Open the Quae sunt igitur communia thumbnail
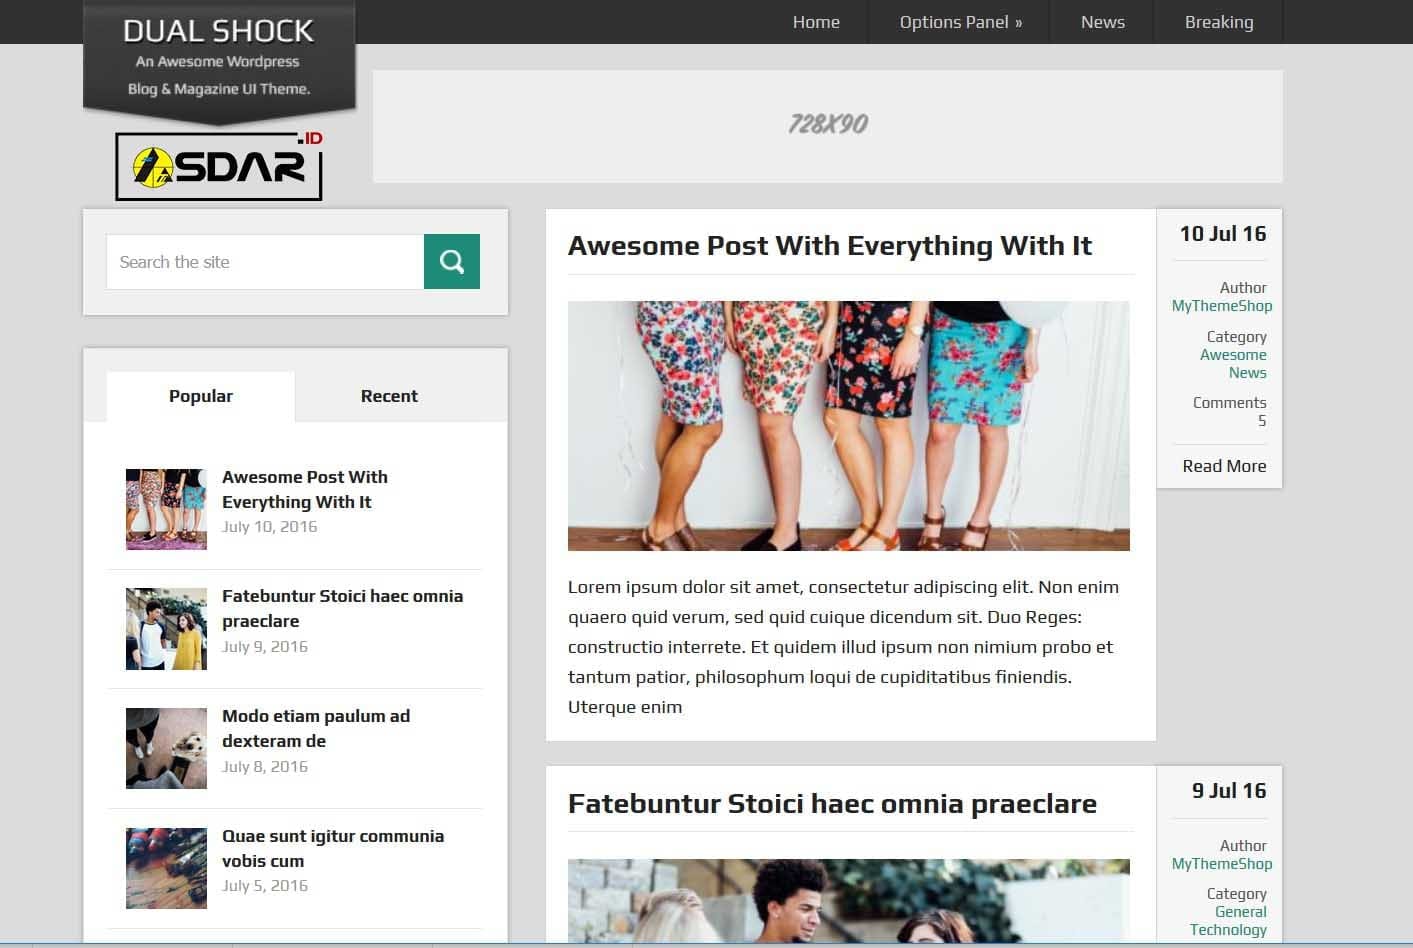The height and width of the screenshot is (948, 1413). click(166, 868)
